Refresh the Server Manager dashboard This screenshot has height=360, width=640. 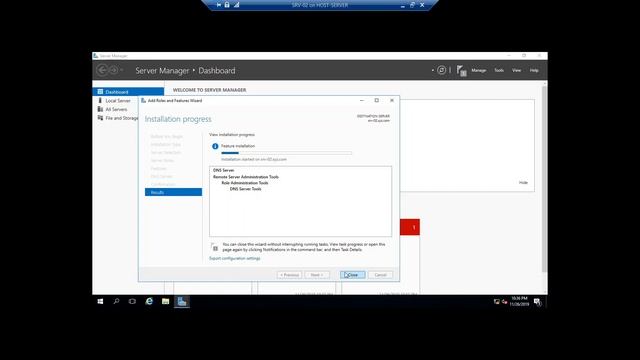click(442, 70)
